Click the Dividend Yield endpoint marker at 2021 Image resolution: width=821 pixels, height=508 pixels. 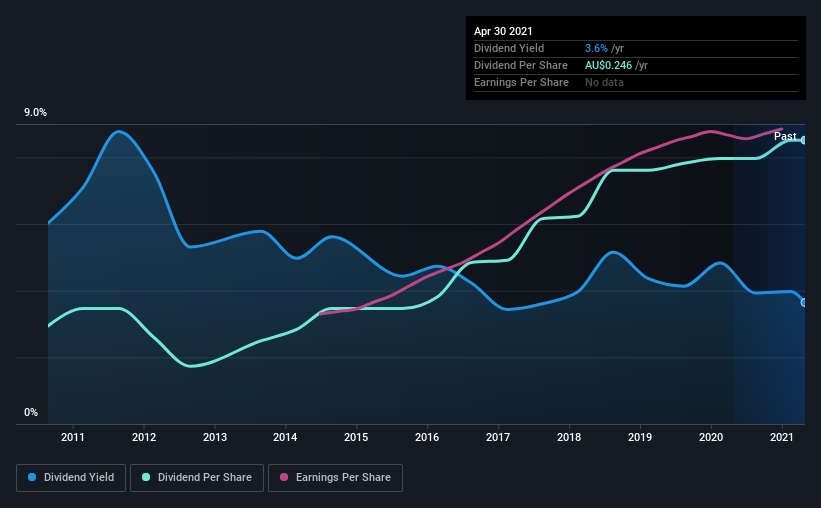[804, 303]
